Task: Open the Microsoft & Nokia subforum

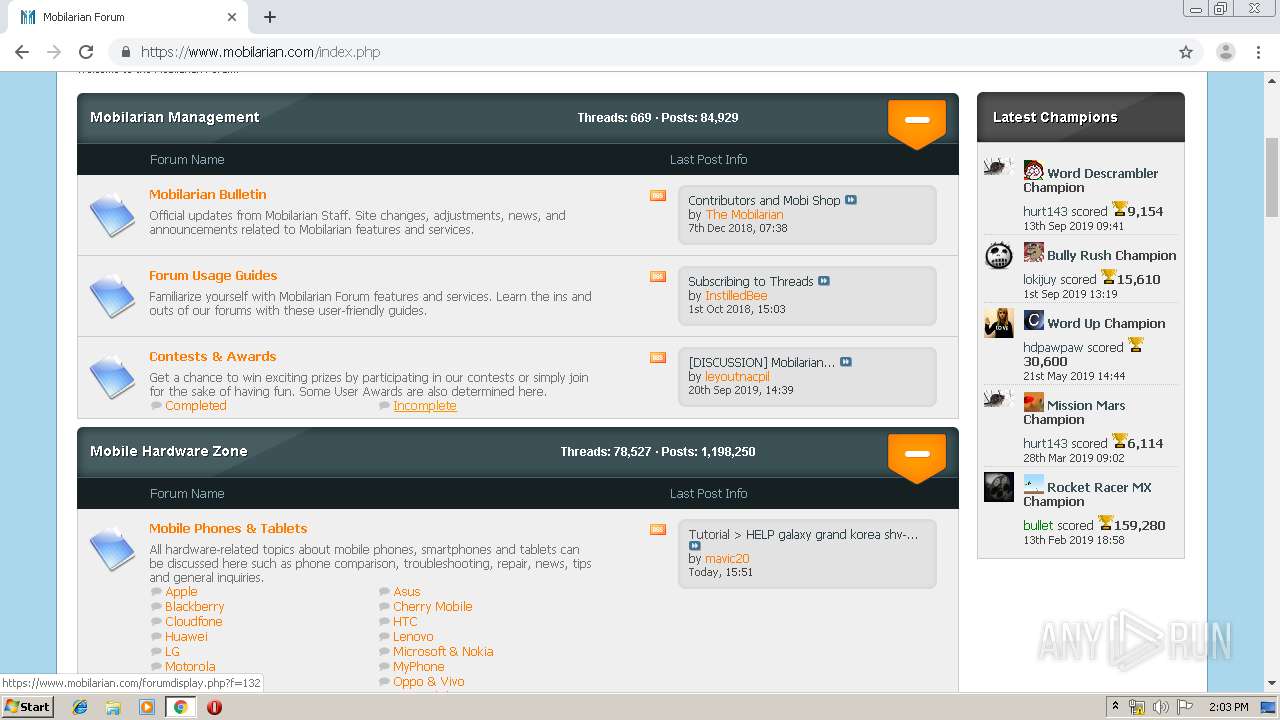Action: [443, 651]
